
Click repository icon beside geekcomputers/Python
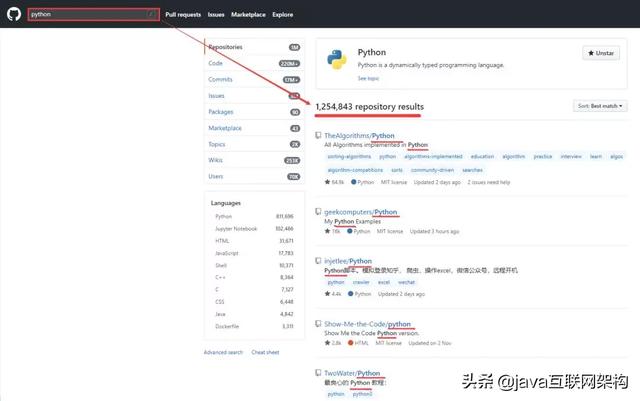[318, 212]
